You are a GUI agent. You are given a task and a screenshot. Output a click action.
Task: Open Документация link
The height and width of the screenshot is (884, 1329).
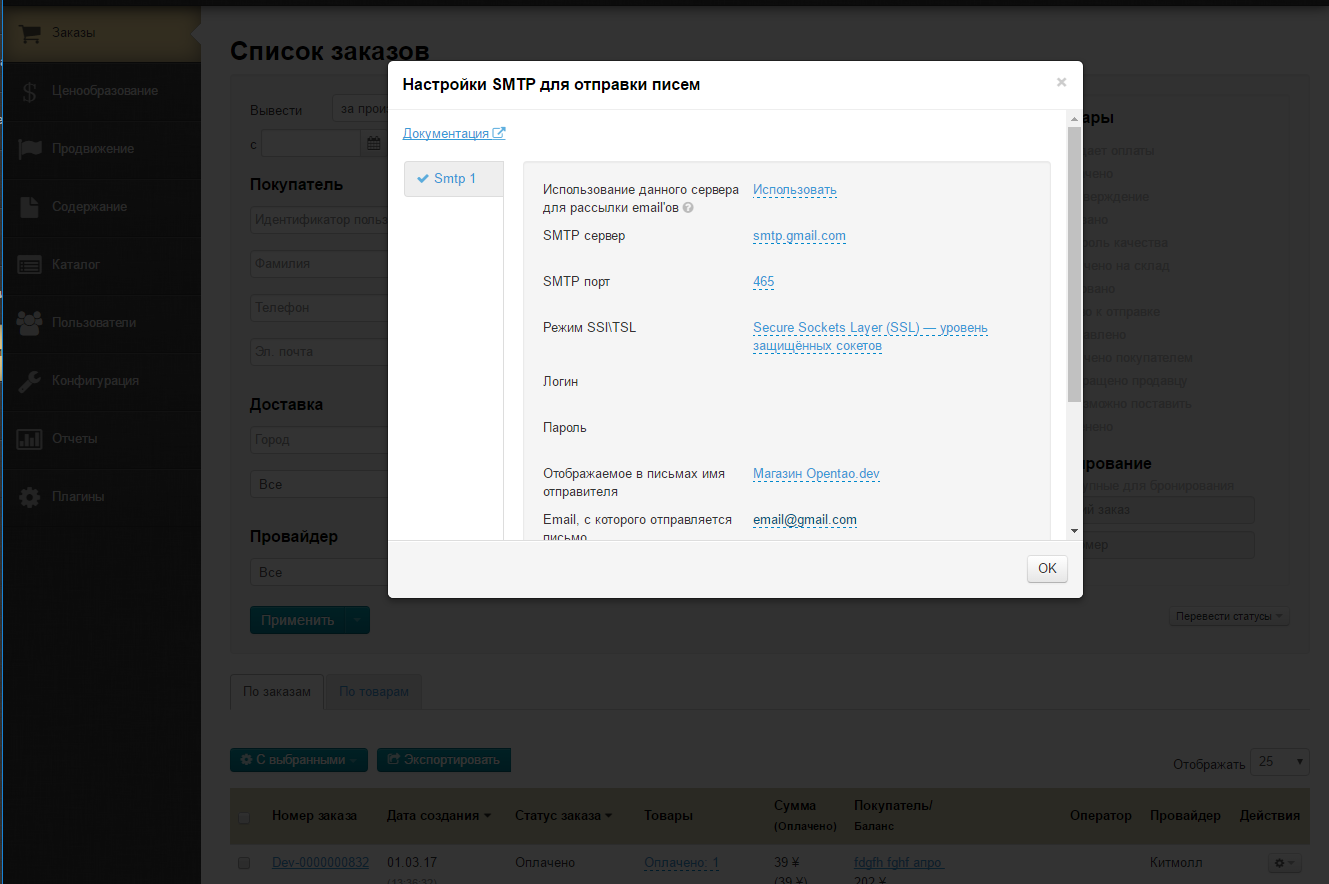[x=446, y=133]
